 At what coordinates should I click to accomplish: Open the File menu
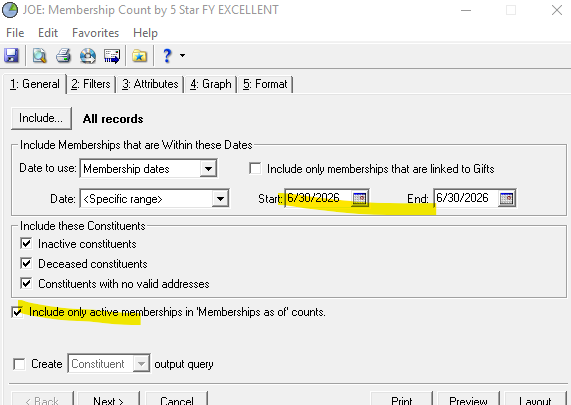click(15, 33)
